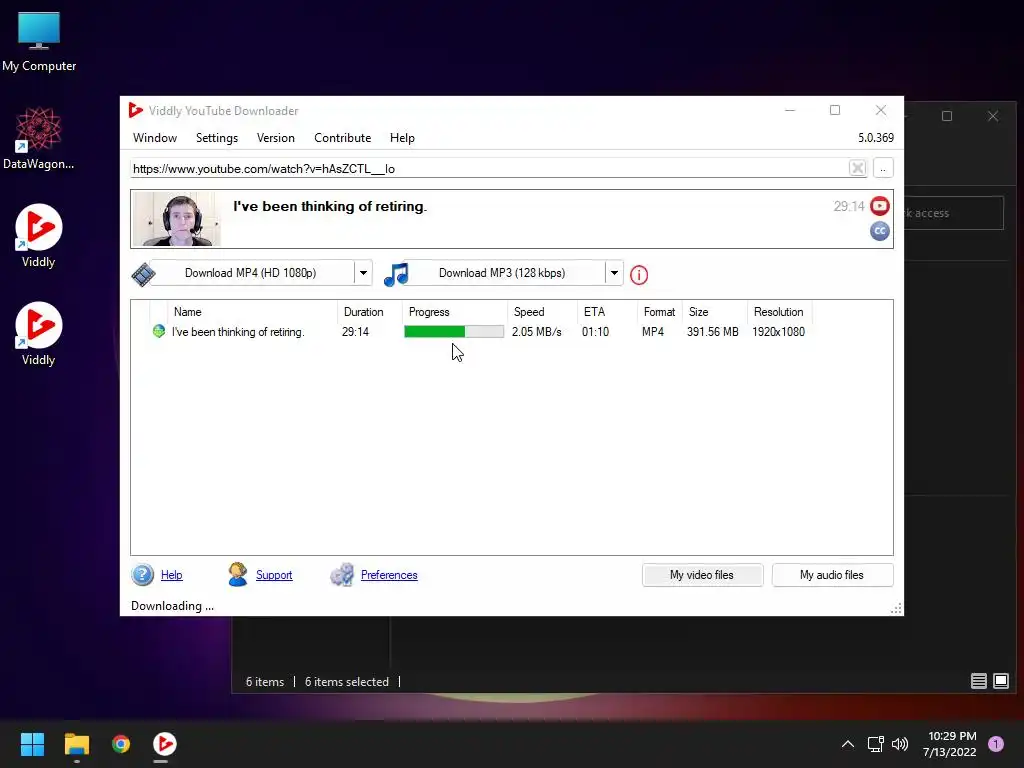The height and width of the screenshot is (768, 1024).
Task: Open the DataWagon desktop shortcut
Action: click(39, 138)
